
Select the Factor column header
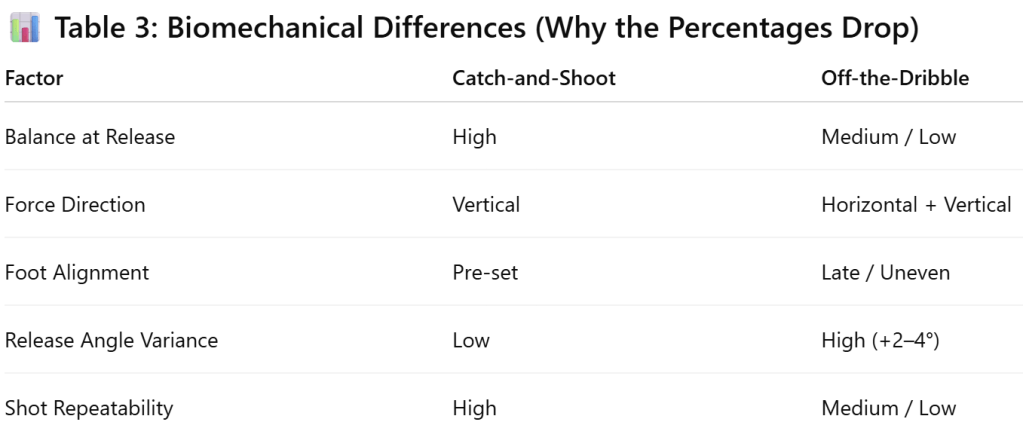tap(34, 78)
